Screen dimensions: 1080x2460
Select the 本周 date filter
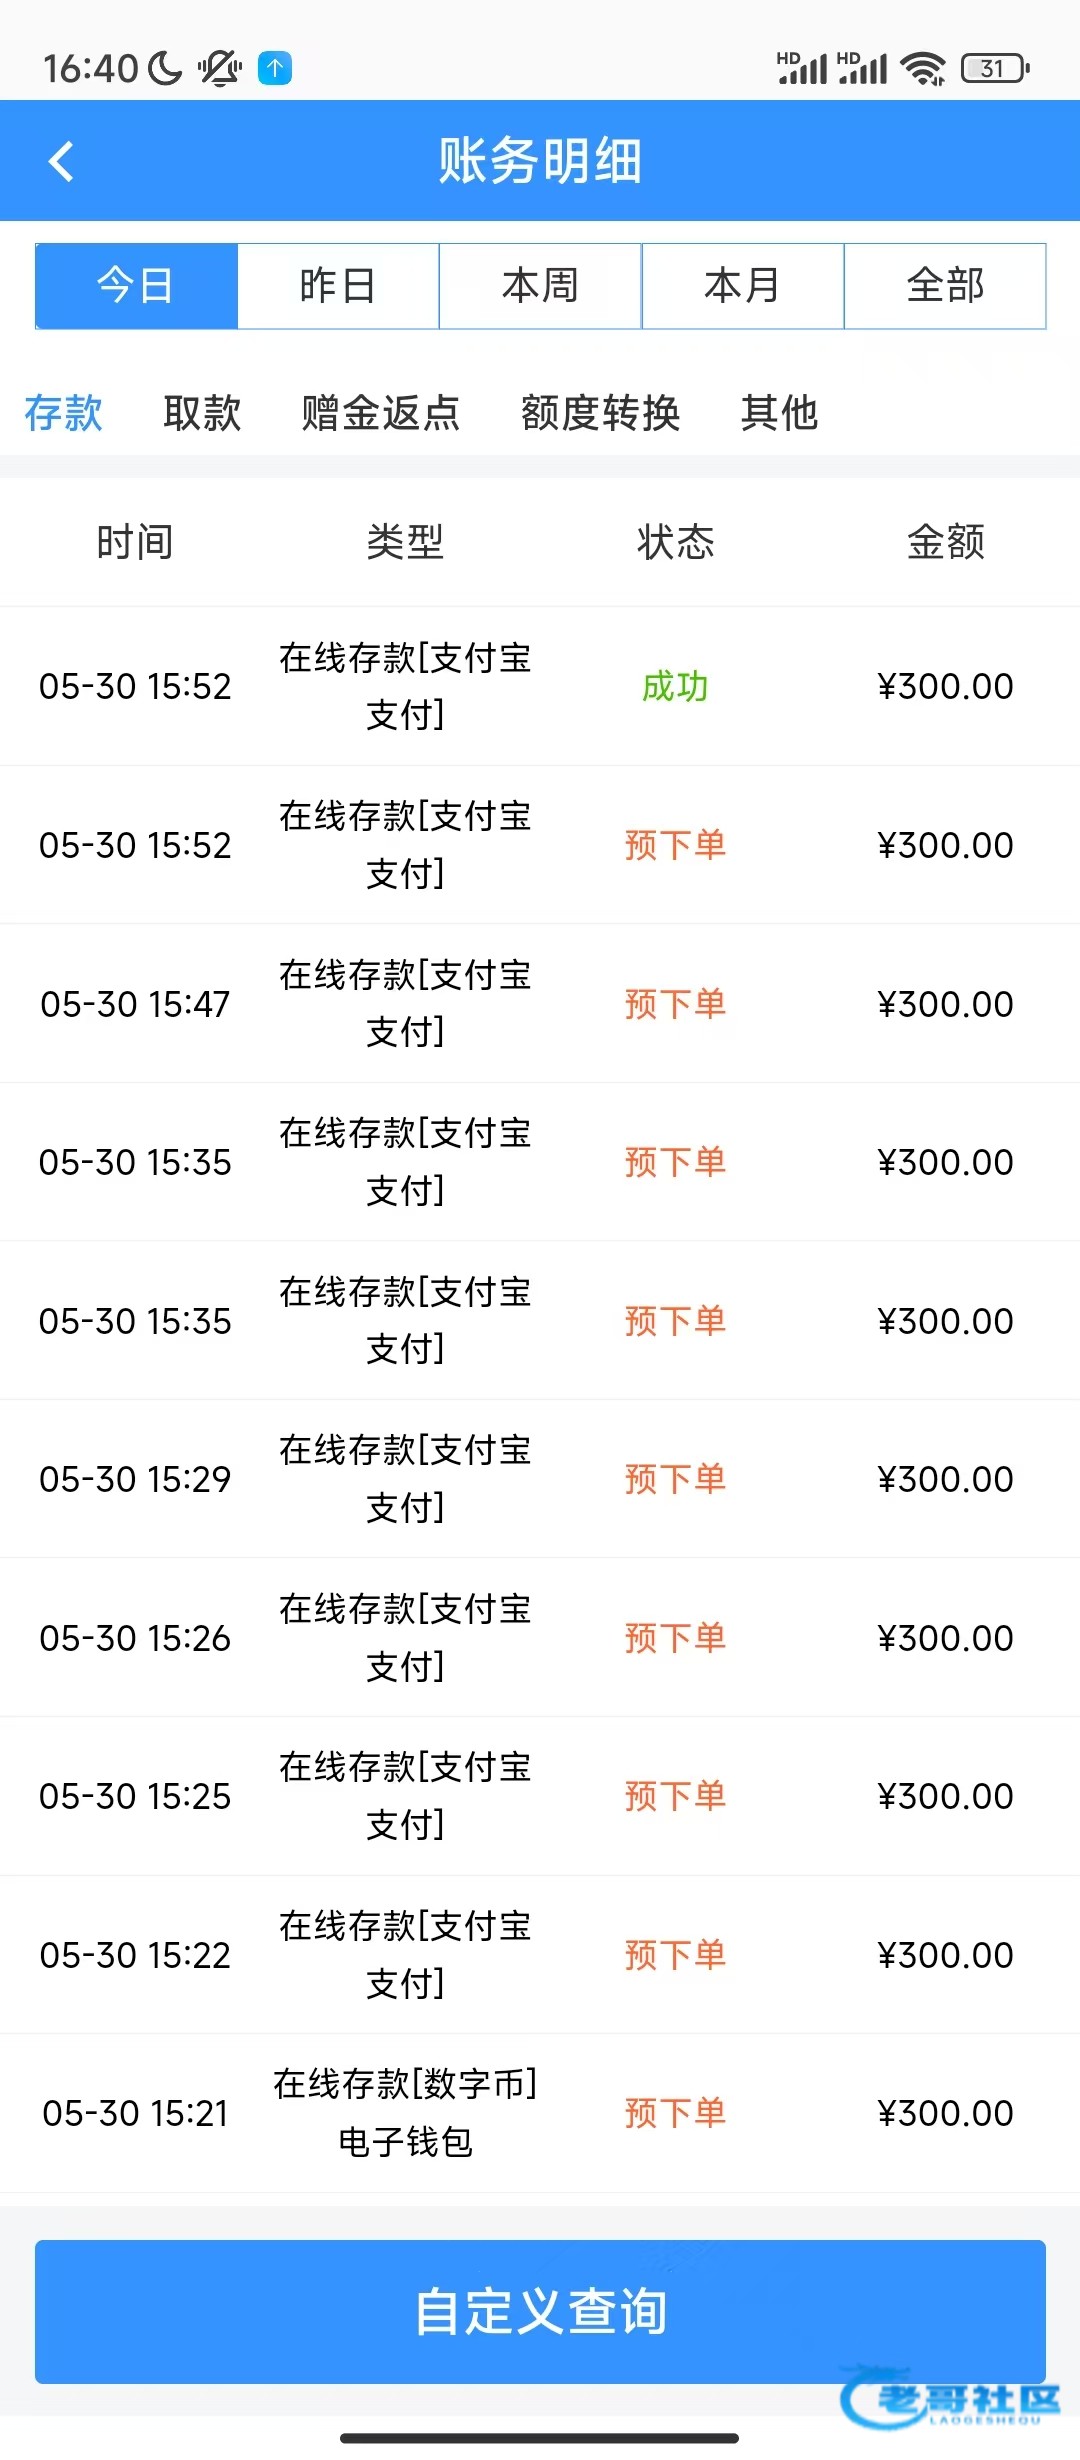point(540,286)
